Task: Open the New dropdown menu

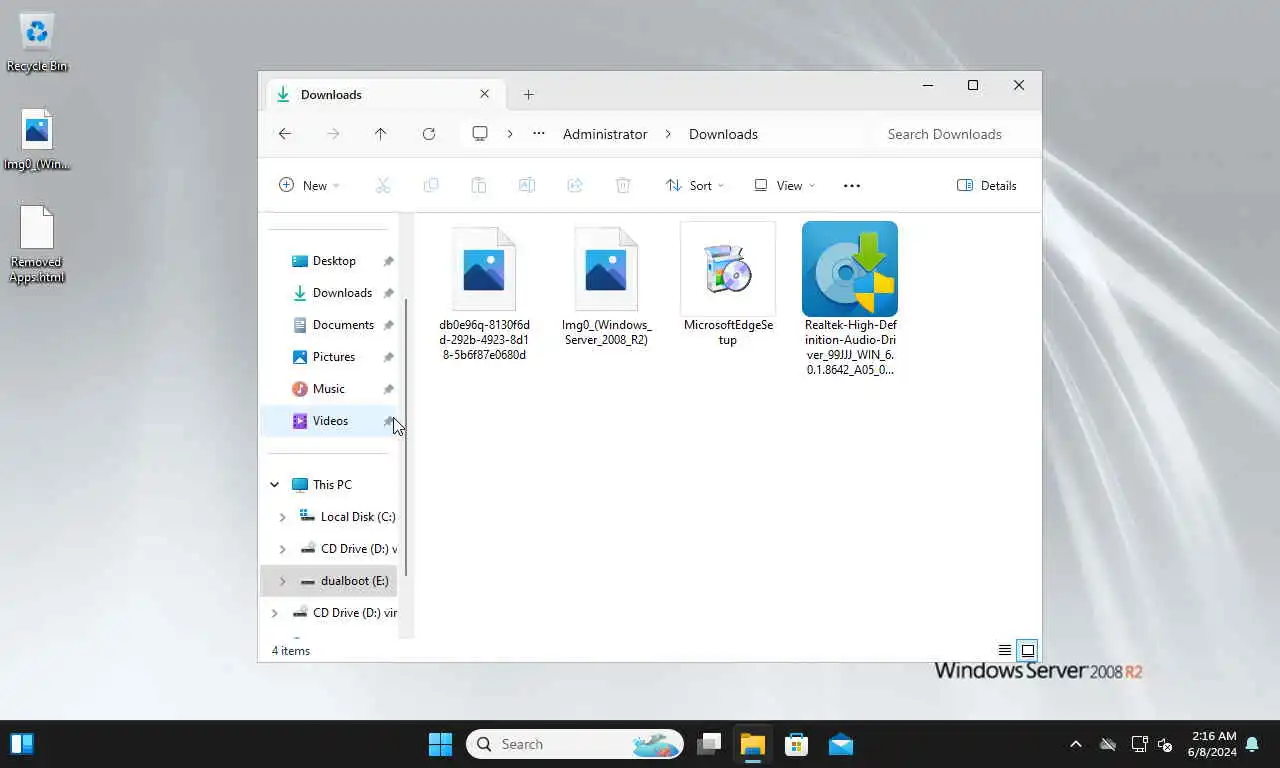Action: [309, 185]
